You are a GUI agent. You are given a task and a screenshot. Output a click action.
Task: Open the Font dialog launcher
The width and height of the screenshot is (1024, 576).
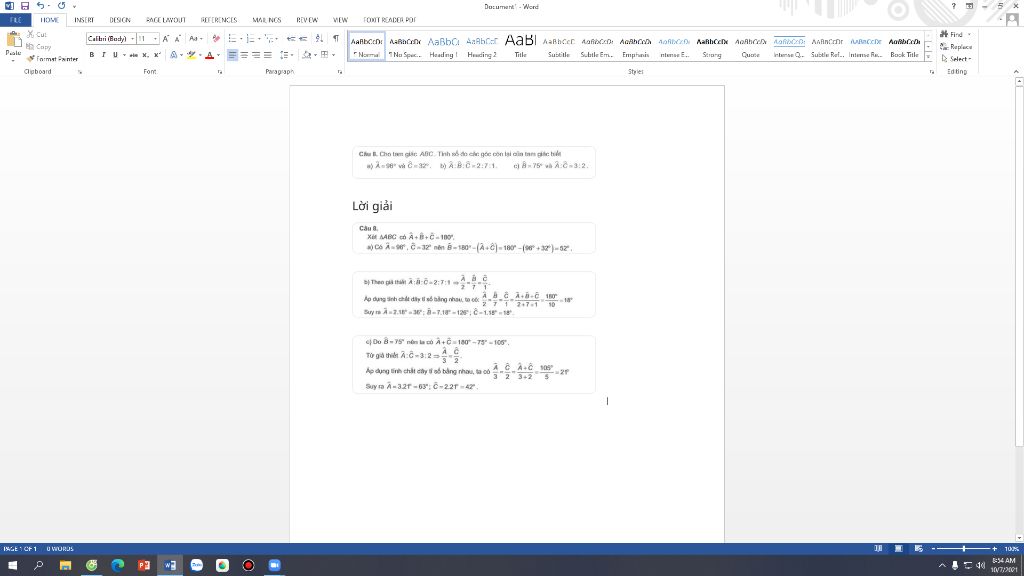(x=219, y=72)
